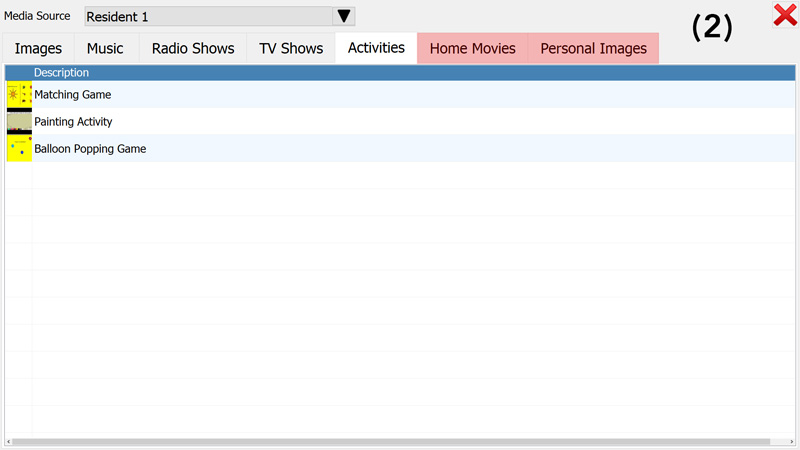Choose the Painting Activity list entry
Screen dimensions: 800x450
pos(73,122)
